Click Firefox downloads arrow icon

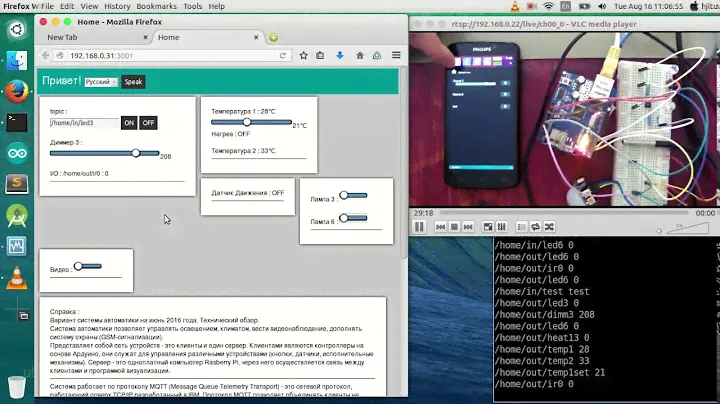coord(339,55)
